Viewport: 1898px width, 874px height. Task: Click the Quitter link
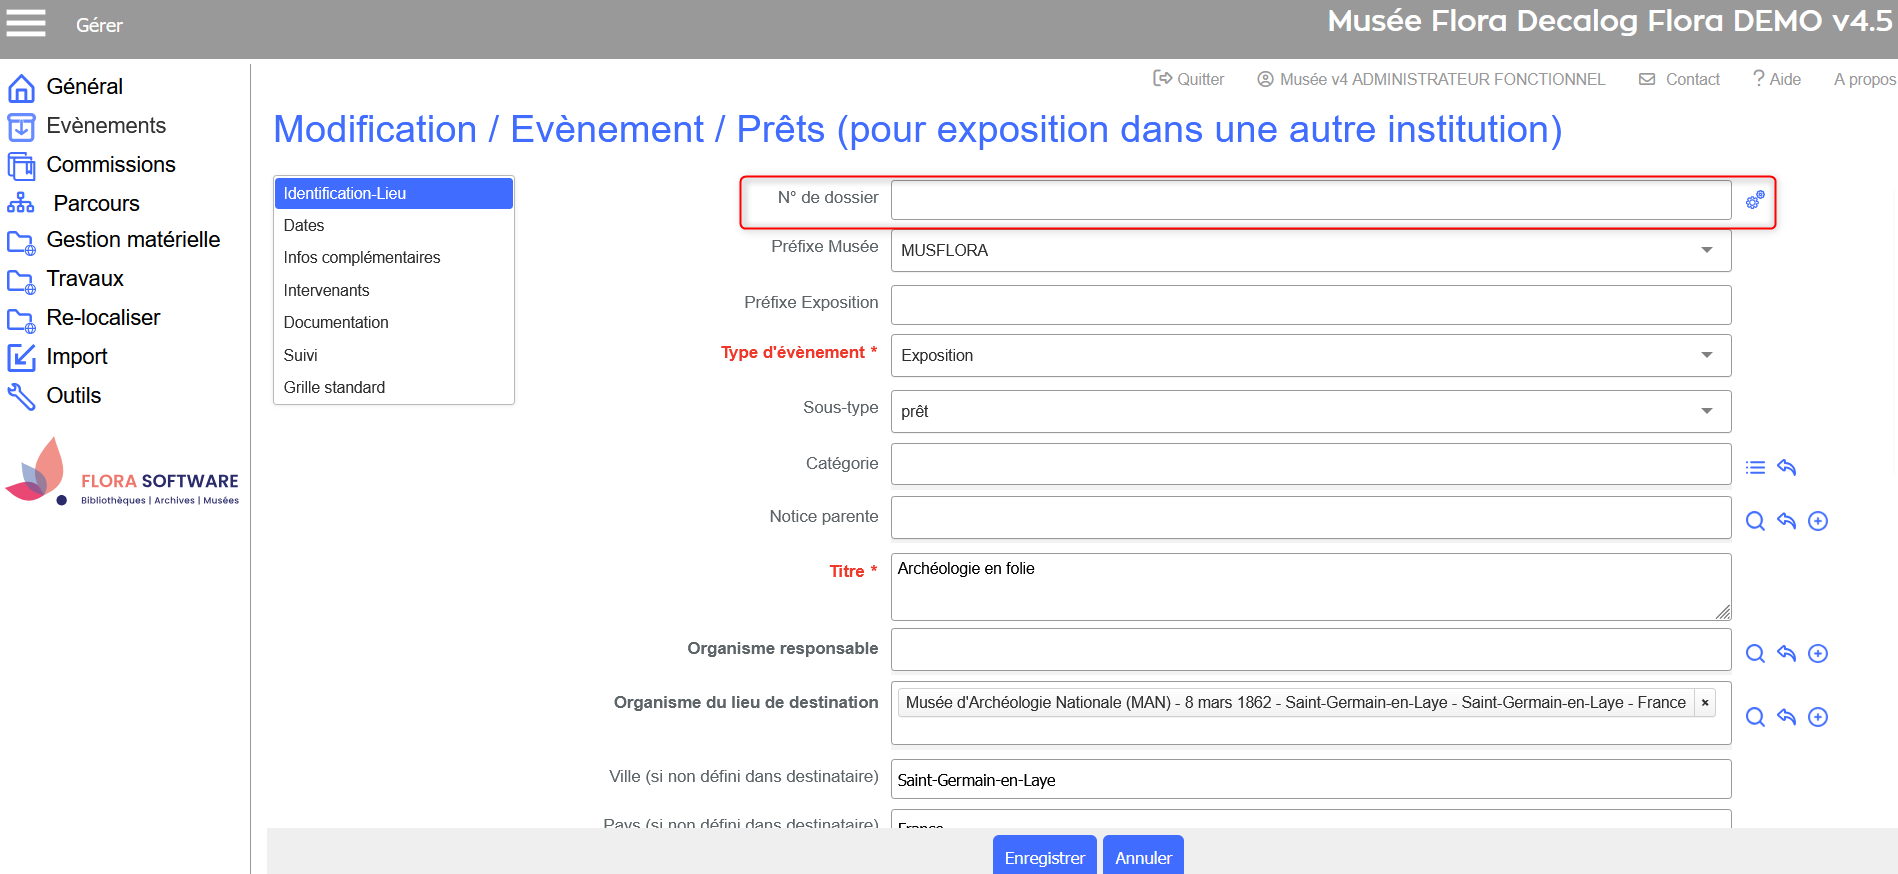tap(1189, 79)
